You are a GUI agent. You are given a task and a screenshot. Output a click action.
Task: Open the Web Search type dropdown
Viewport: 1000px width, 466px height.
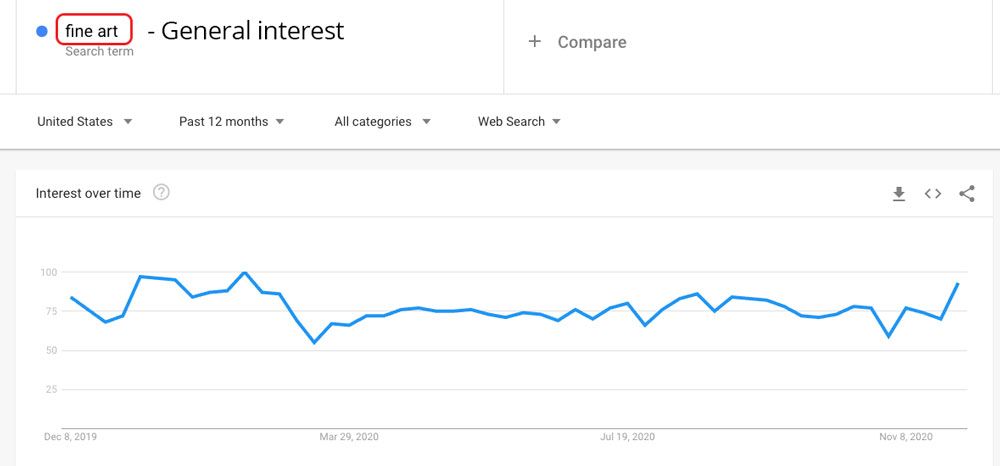pos(519,121)
